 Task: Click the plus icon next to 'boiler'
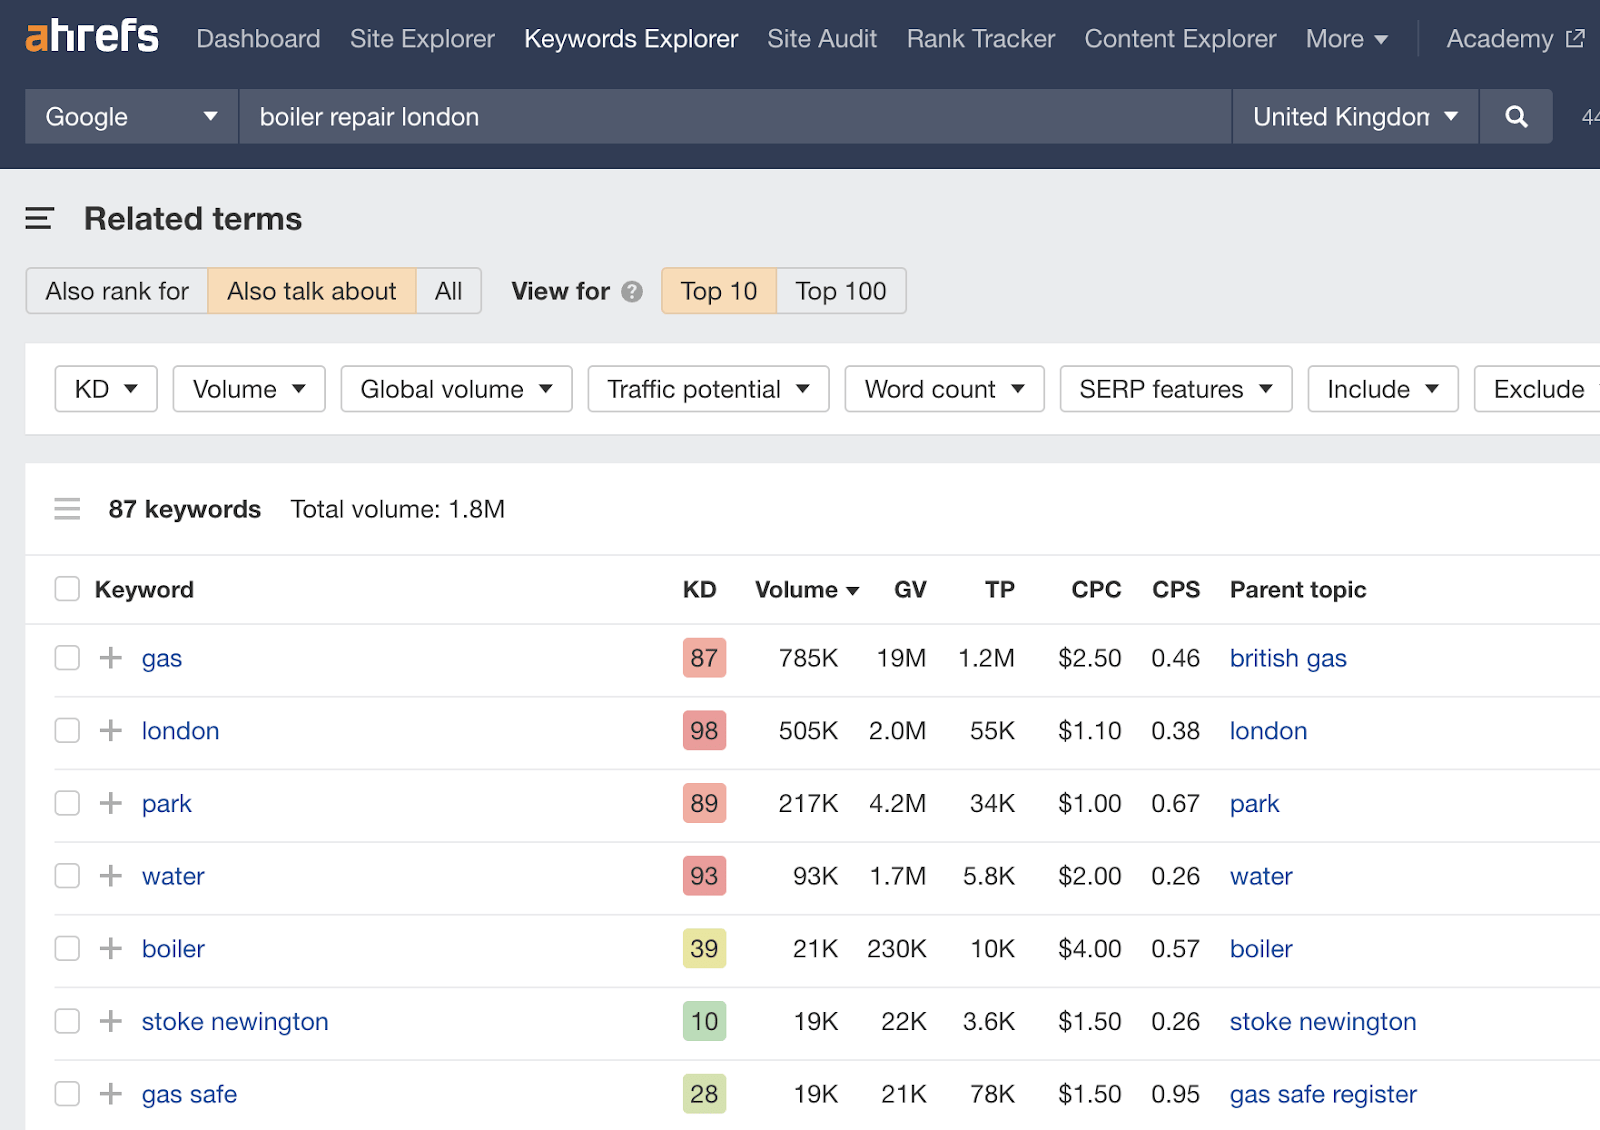pos(110,948)
